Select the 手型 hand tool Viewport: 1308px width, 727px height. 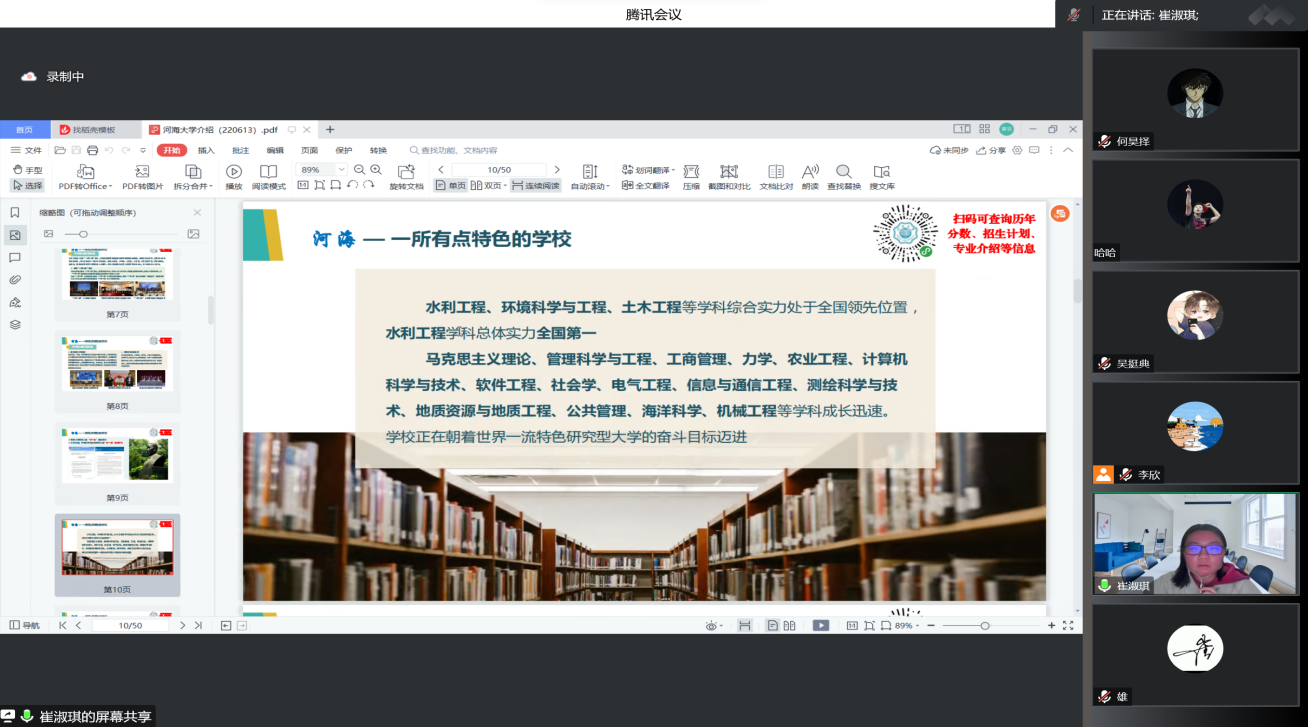27,170
